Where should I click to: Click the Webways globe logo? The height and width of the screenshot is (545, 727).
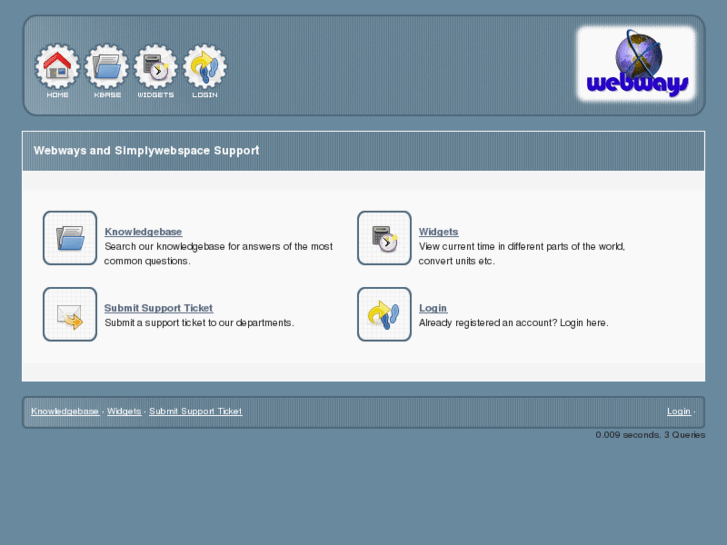(x=636, y=64)
